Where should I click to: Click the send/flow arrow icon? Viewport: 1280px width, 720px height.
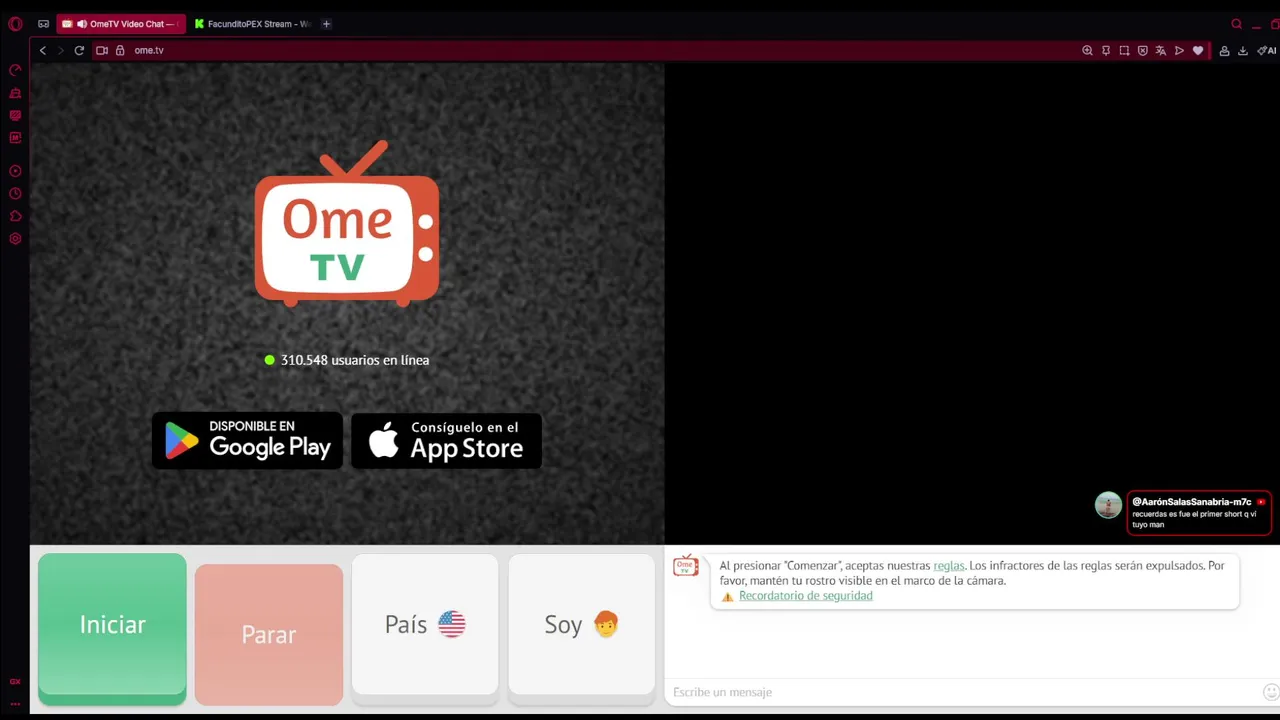(x=1179, y=50)
